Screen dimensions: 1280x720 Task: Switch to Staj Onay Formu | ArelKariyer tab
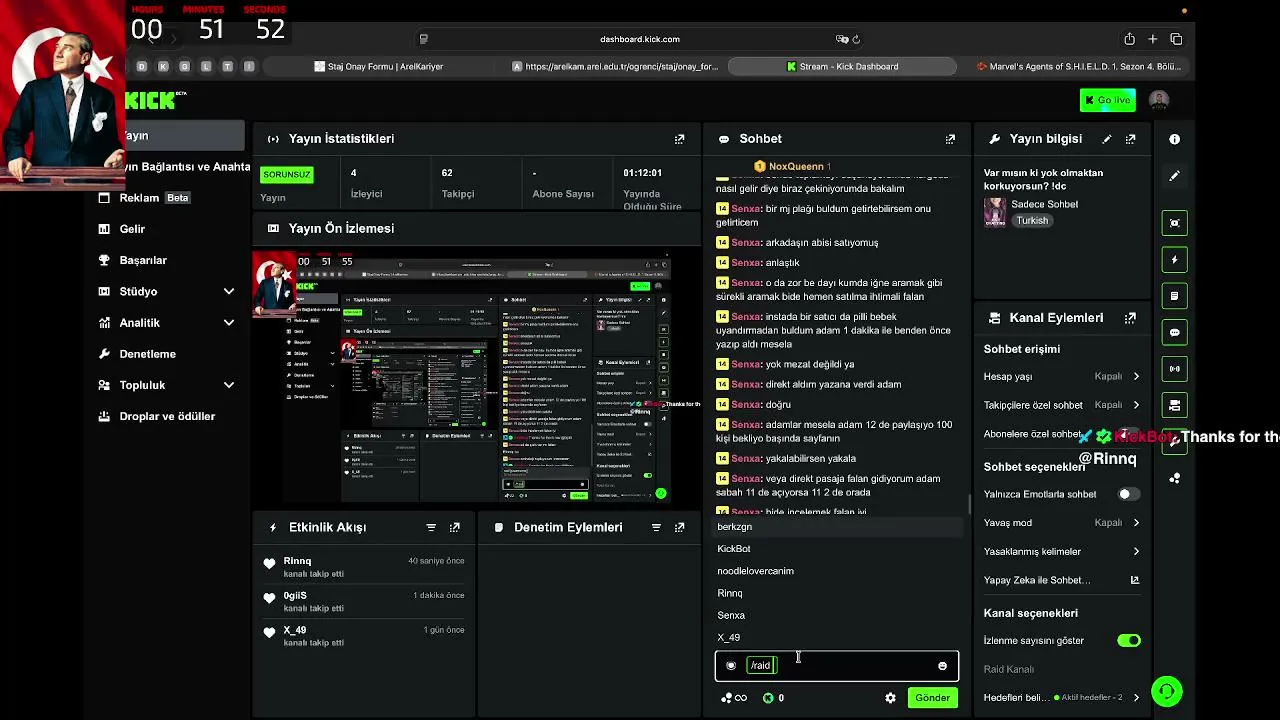pyautogui.click(x=379, y=67)
